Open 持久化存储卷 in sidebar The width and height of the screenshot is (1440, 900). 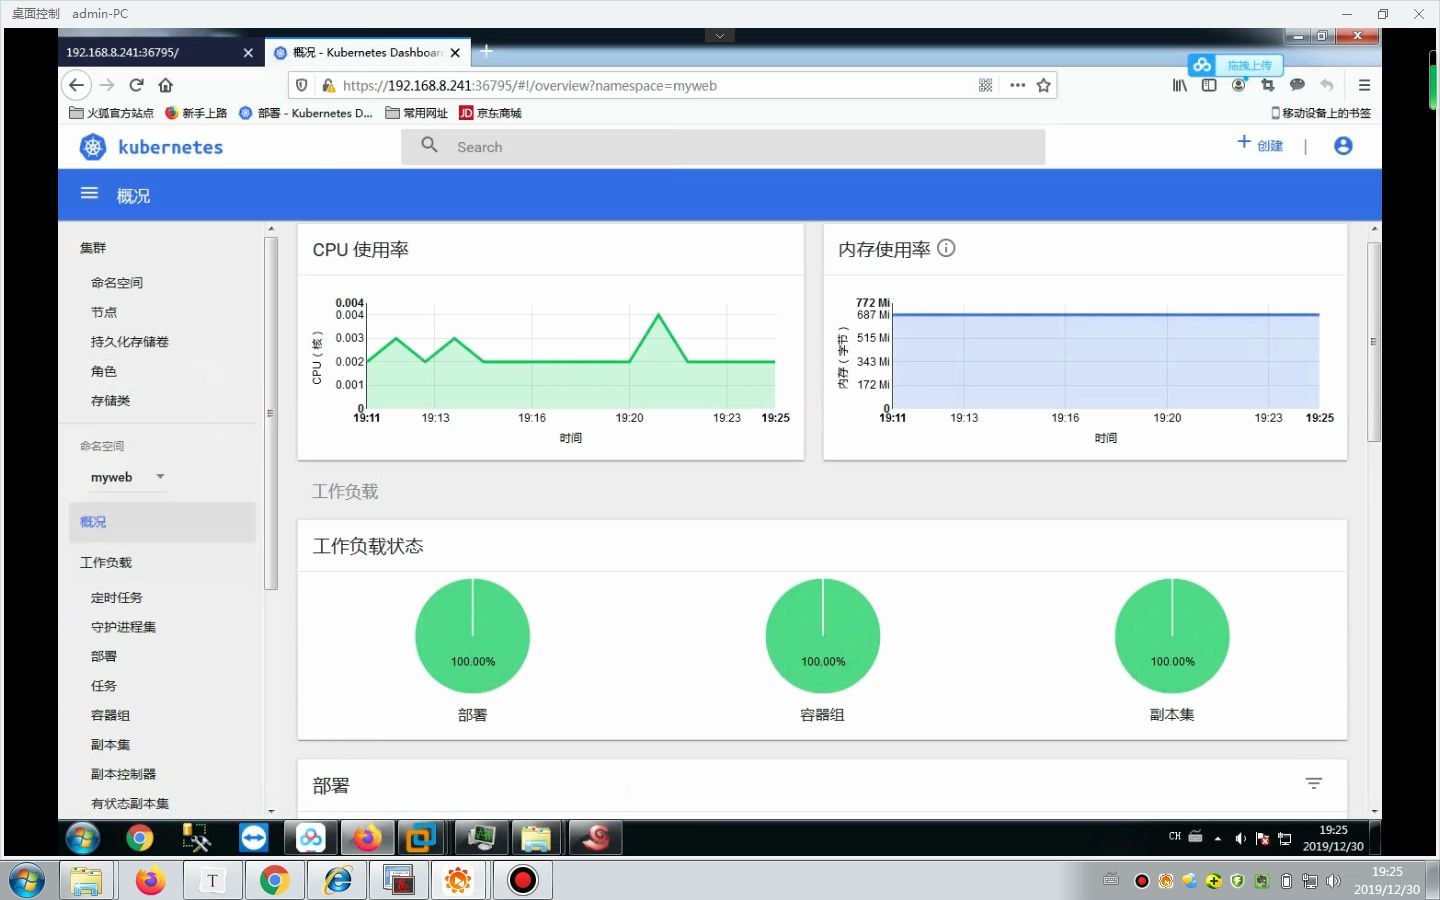pos(130,342)
